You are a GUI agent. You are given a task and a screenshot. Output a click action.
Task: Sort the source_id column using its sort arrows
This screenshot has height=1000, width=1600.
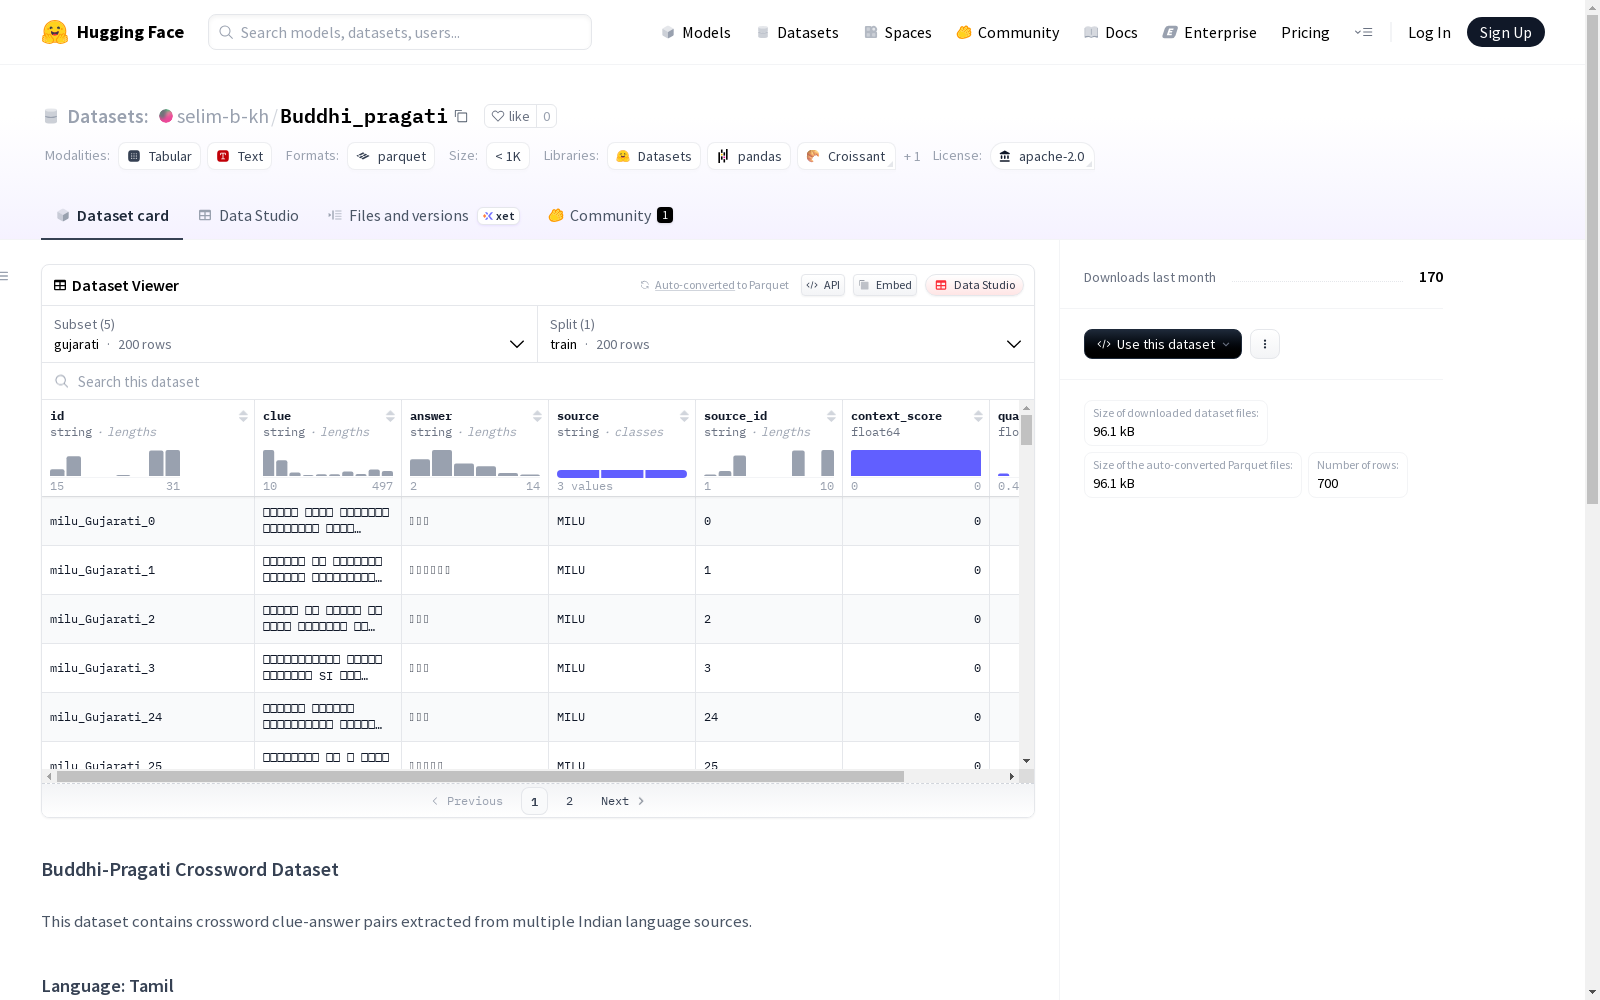[831, 416]
